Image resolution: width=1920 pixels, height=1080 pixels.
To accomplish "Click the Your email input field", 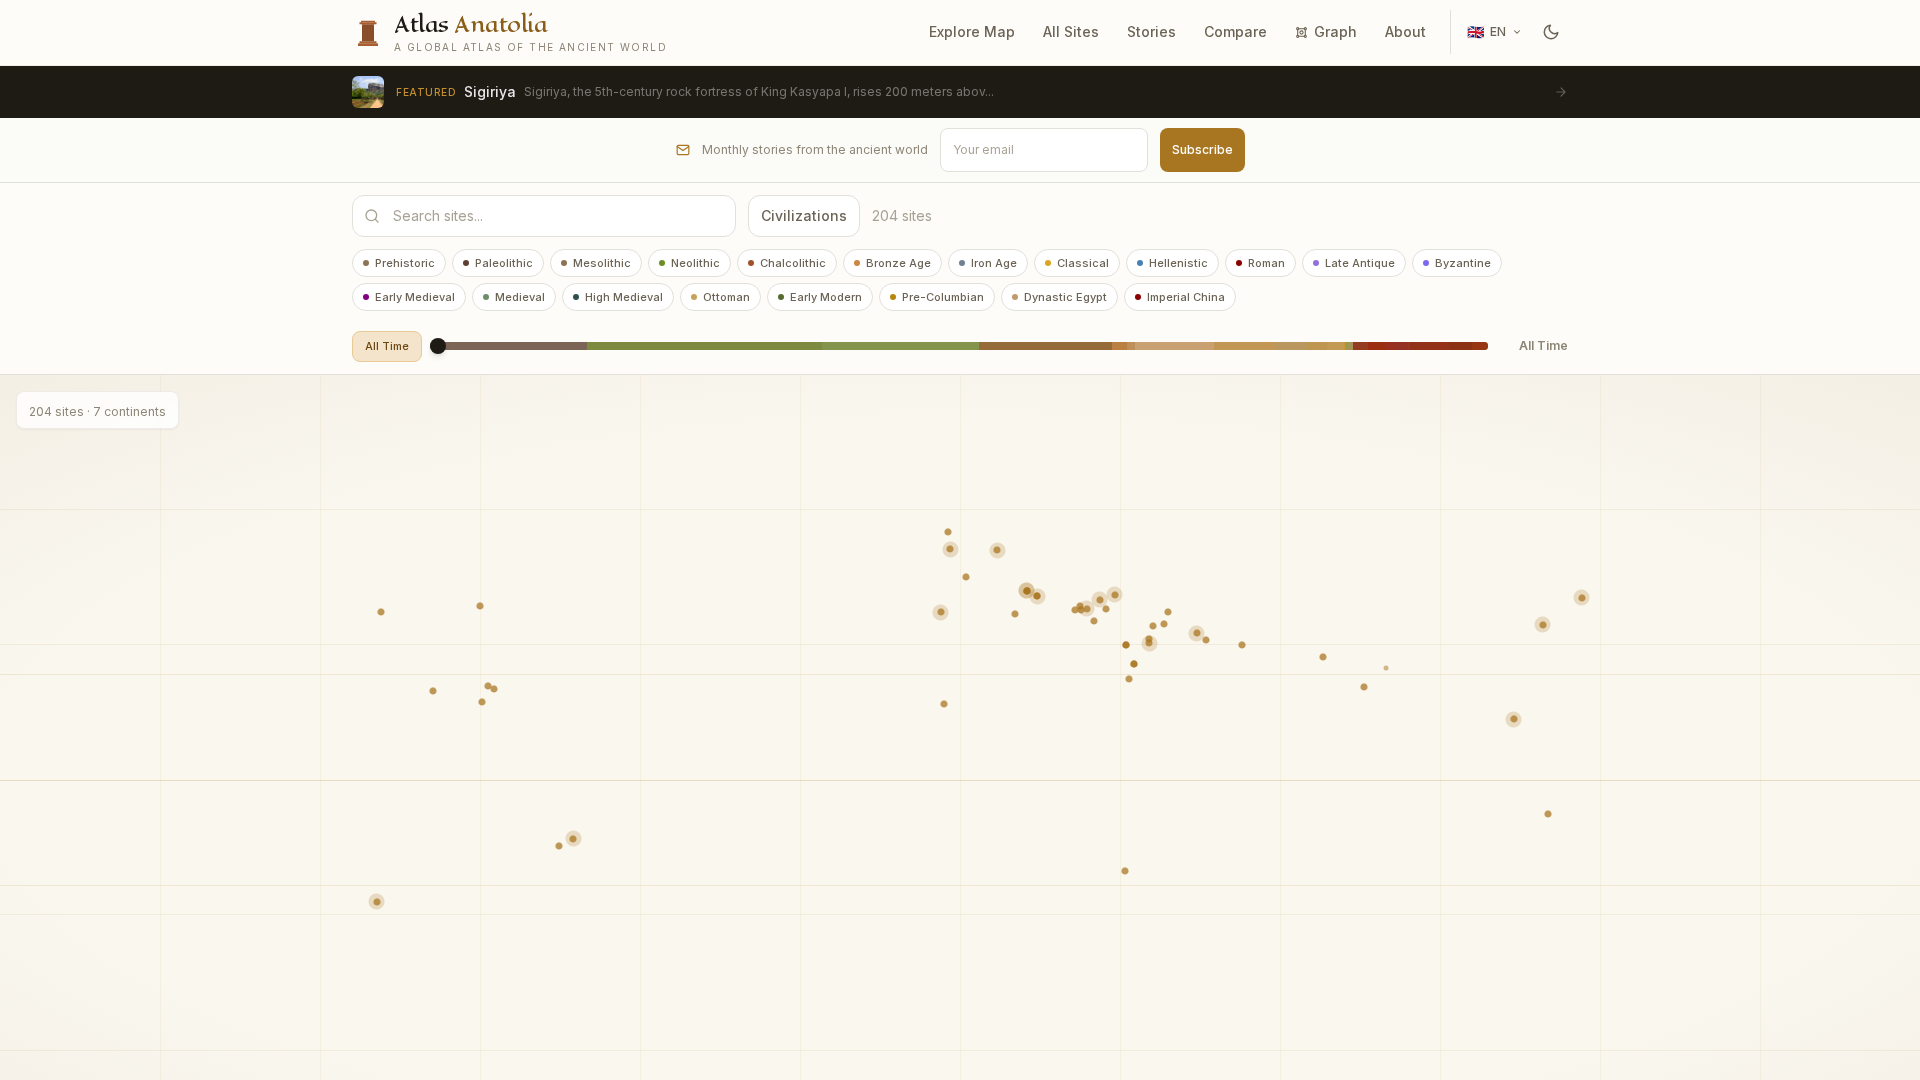I will tap(1044, 150).
